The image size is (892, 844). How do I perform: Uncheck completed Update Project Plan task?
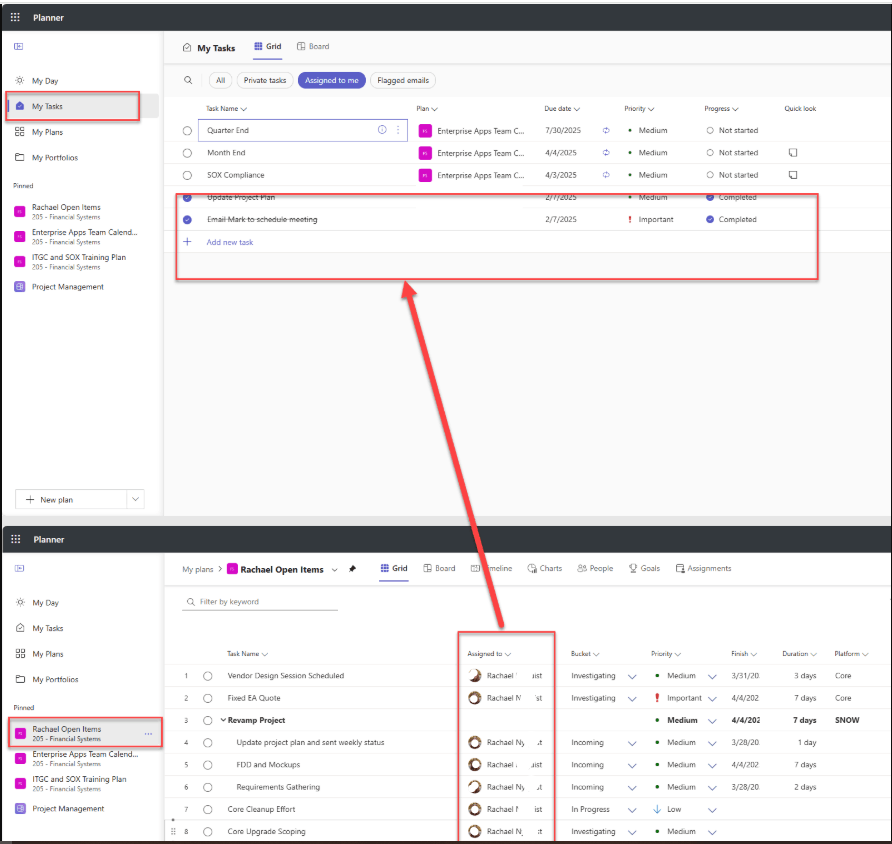[x=187, y=198]
